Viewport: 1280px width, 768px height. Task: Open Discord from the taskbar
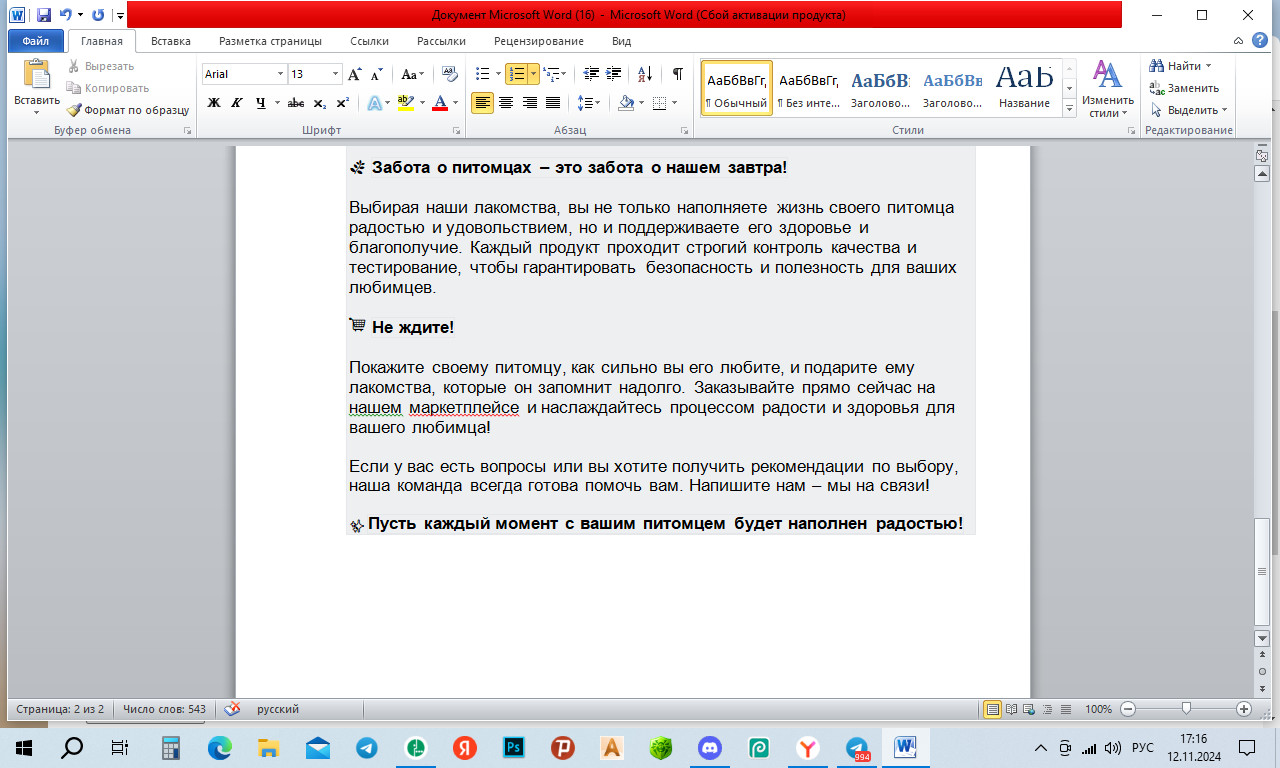710,747
